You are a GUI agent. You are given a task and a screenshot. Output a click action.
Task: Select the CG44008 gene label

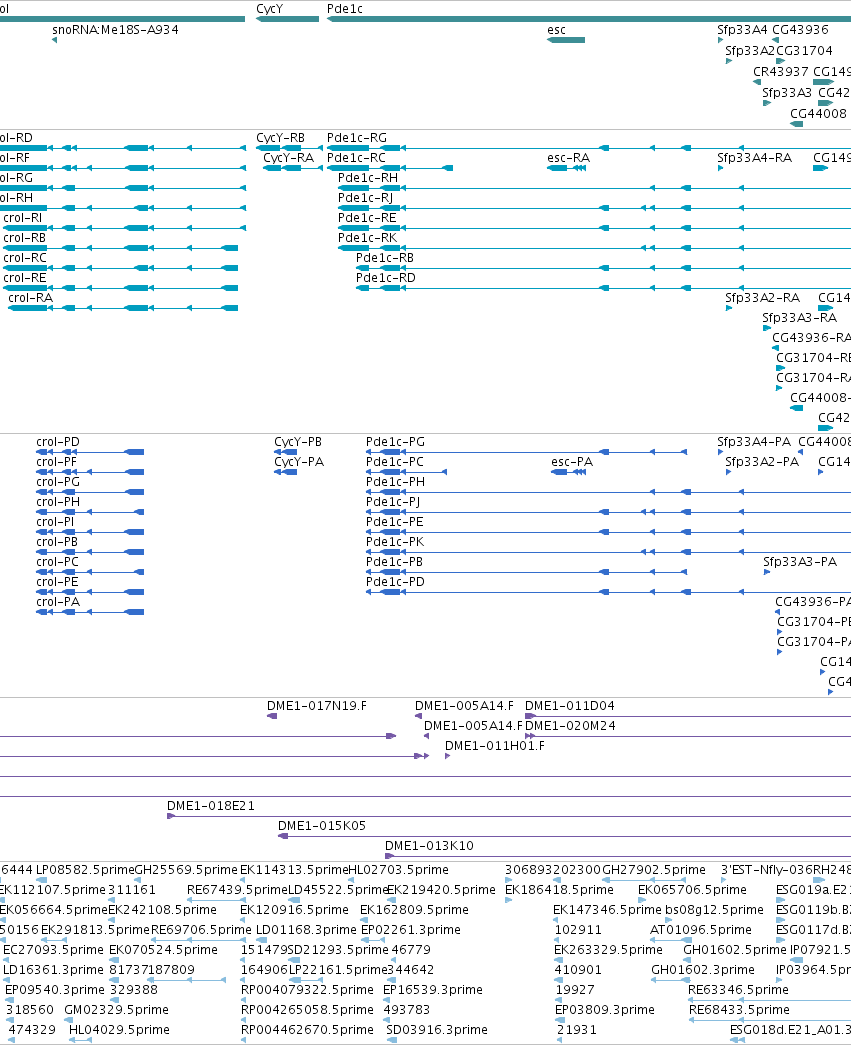pyautogui.click(x=818, y=113)
